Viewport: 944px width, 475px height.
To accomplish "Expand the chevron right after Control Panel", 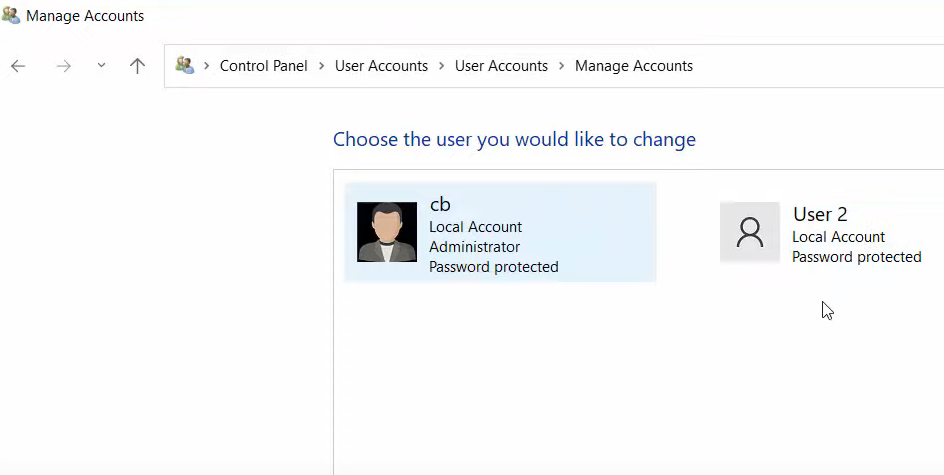I will [322, 66].
